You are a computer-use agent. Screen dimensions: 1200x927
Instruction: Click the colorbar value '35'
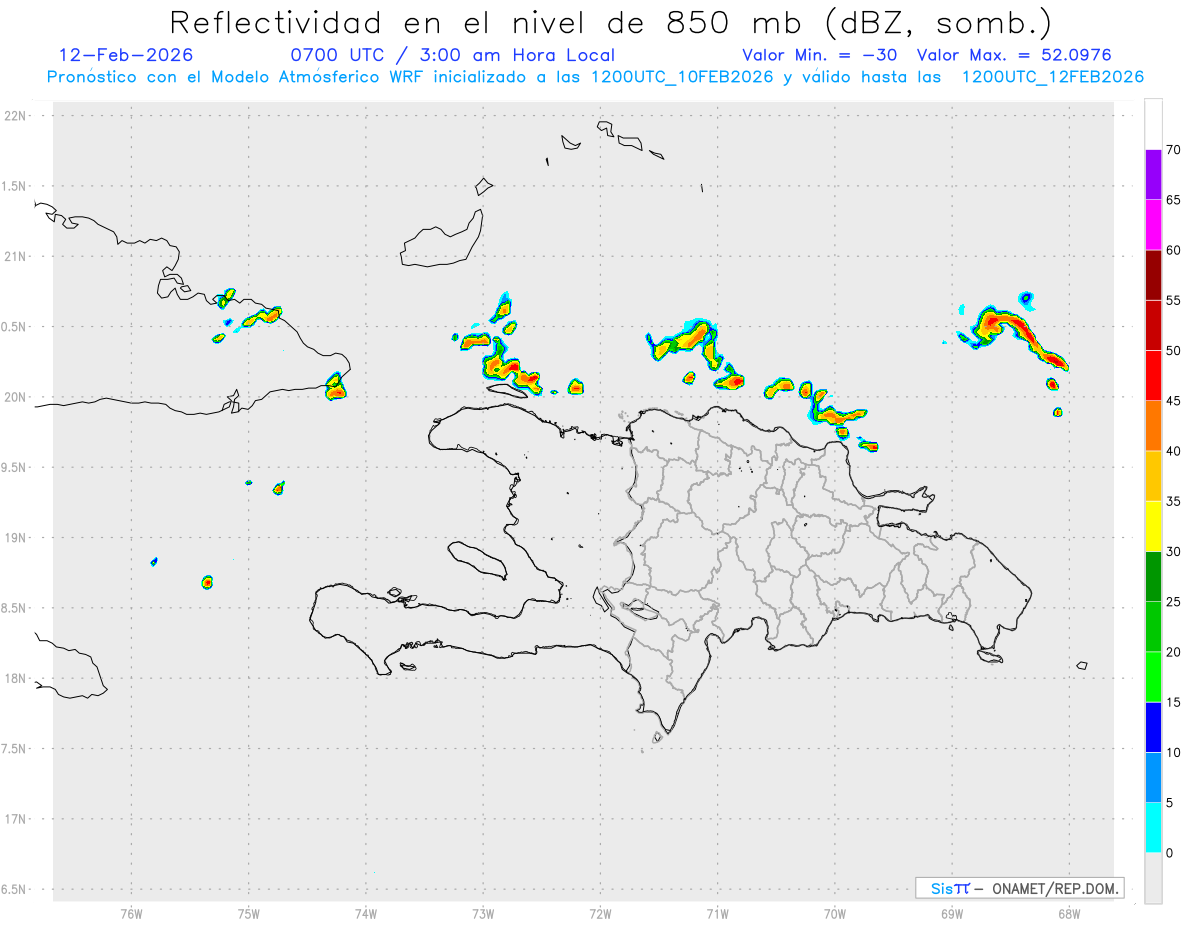(1174, 501)
